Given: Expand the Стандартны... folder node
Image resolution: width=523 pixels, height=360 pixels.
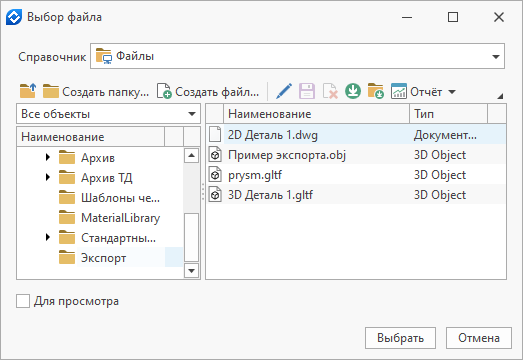Looking at the screenshot, I should [x=48, y=237].
